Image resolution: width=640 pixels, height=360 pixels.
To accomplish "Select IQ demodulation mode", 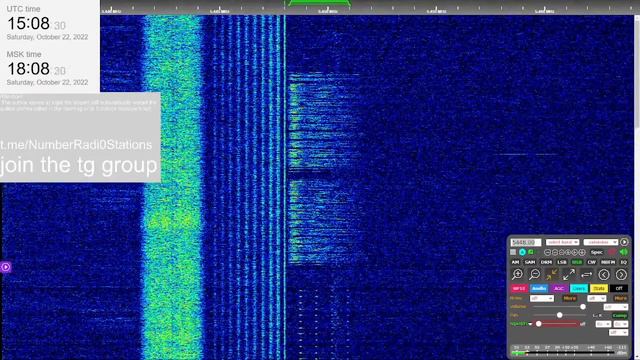I will (x=624, y=262).
